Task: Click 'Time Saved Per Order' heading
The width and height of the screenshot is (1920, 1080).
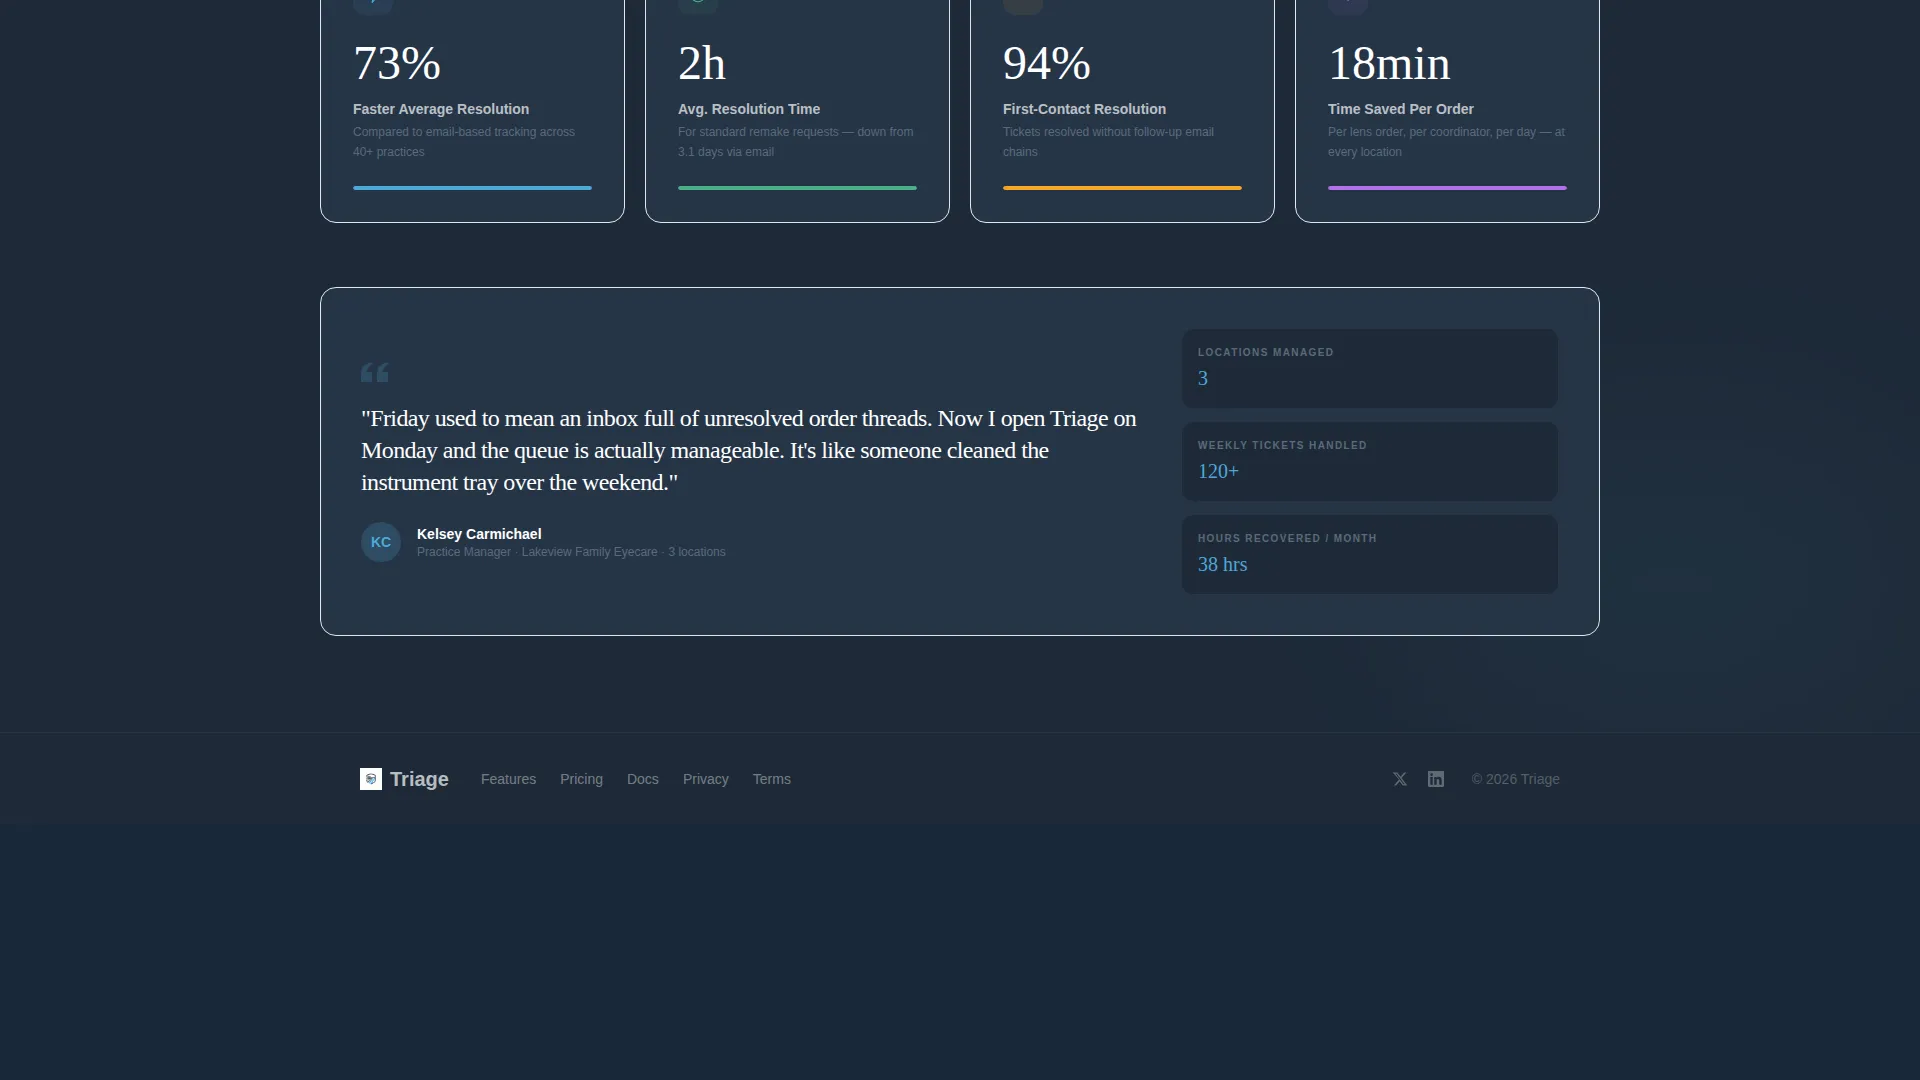Action: [x=1401, y=109]
